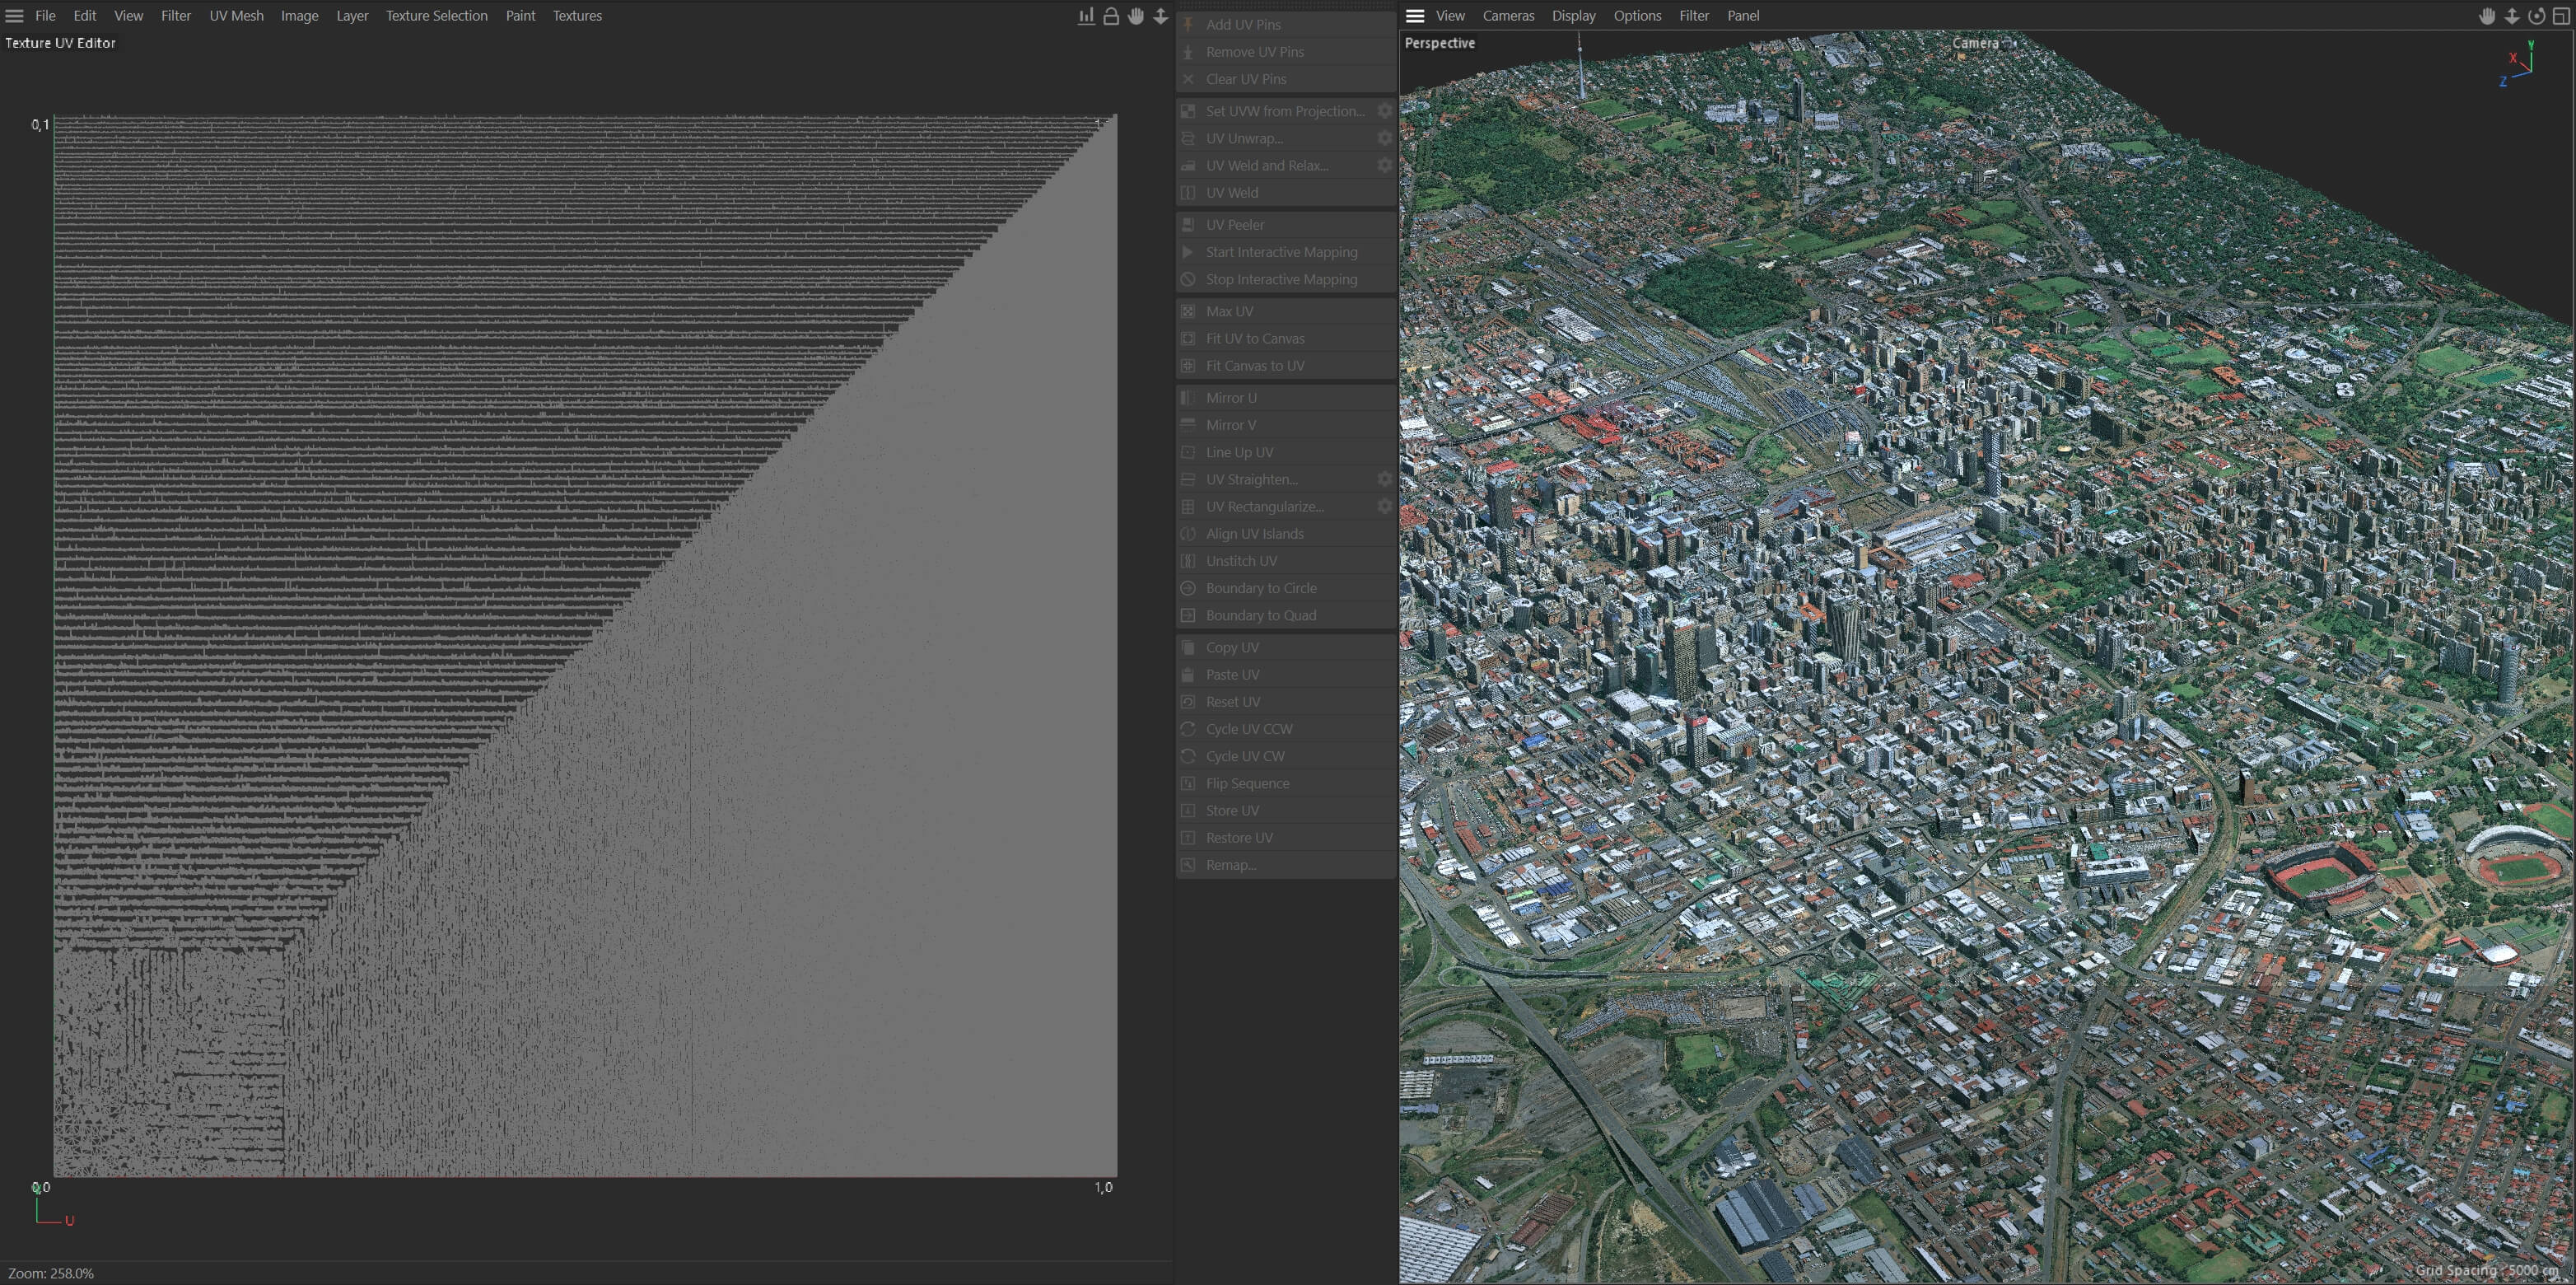The width and height of the screenshot is (2576, 1285).
Task: Click the Boundary to Quad icon
Action: [x=1188, y=615]
